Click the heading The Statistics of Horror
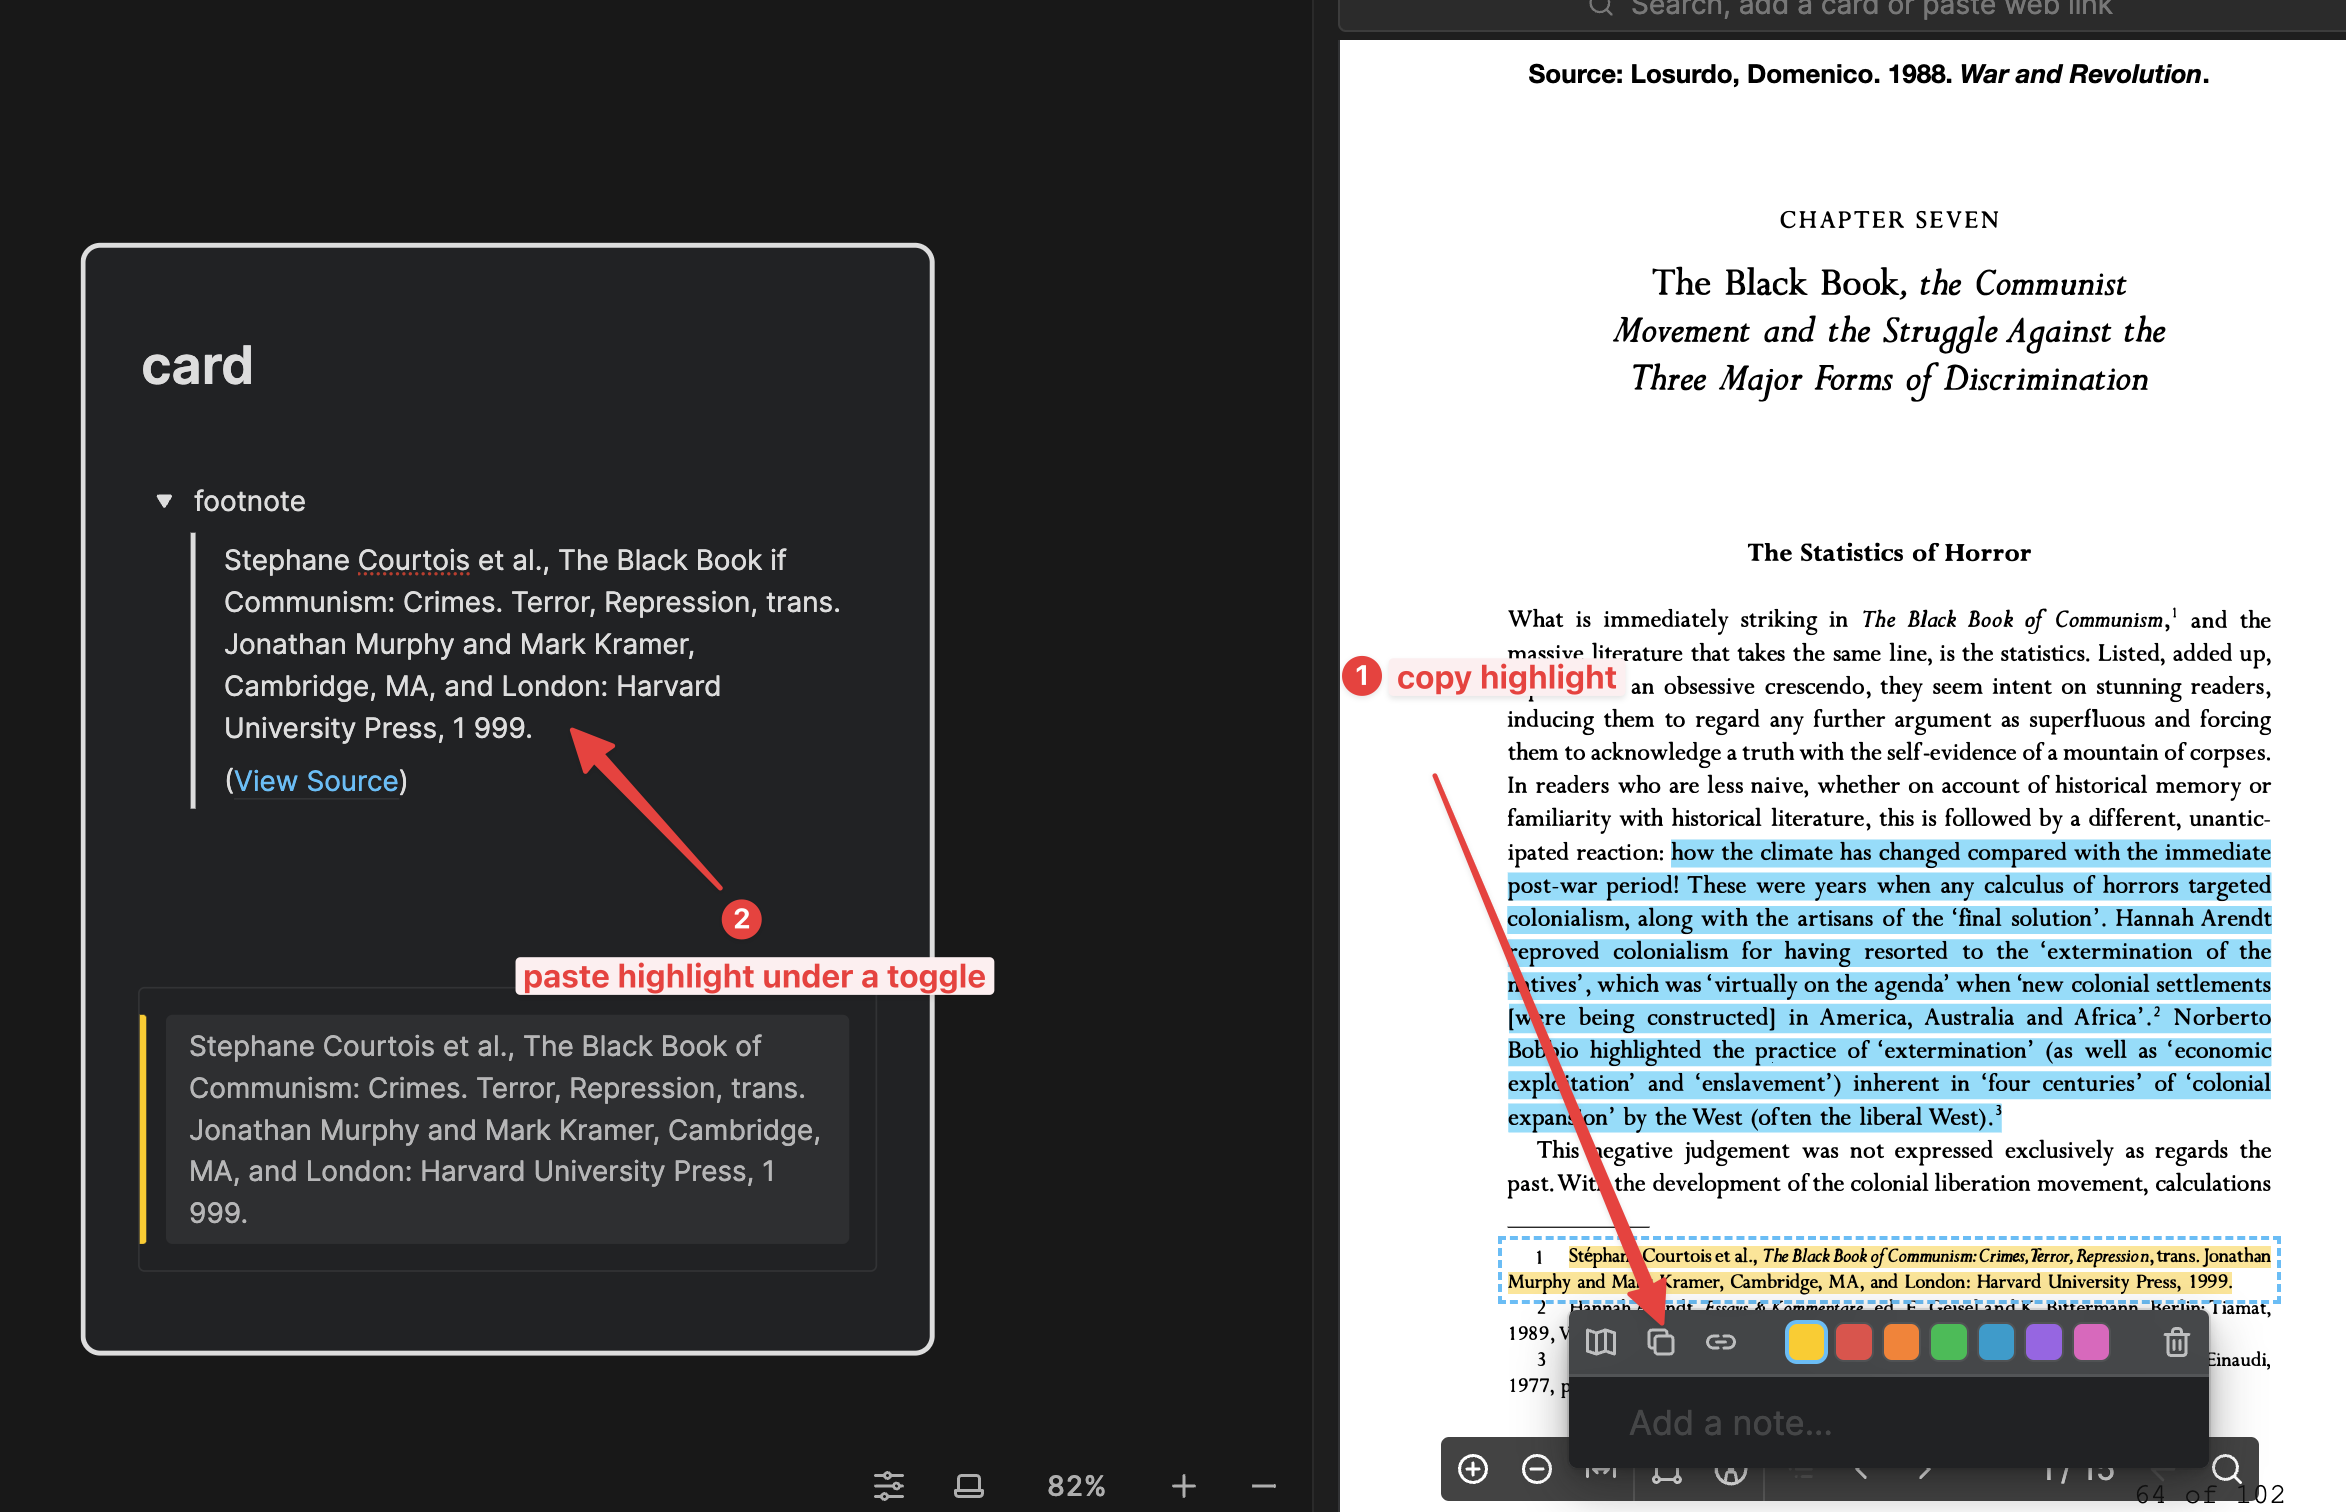2346x1512 pixels. pos(1888,553)
